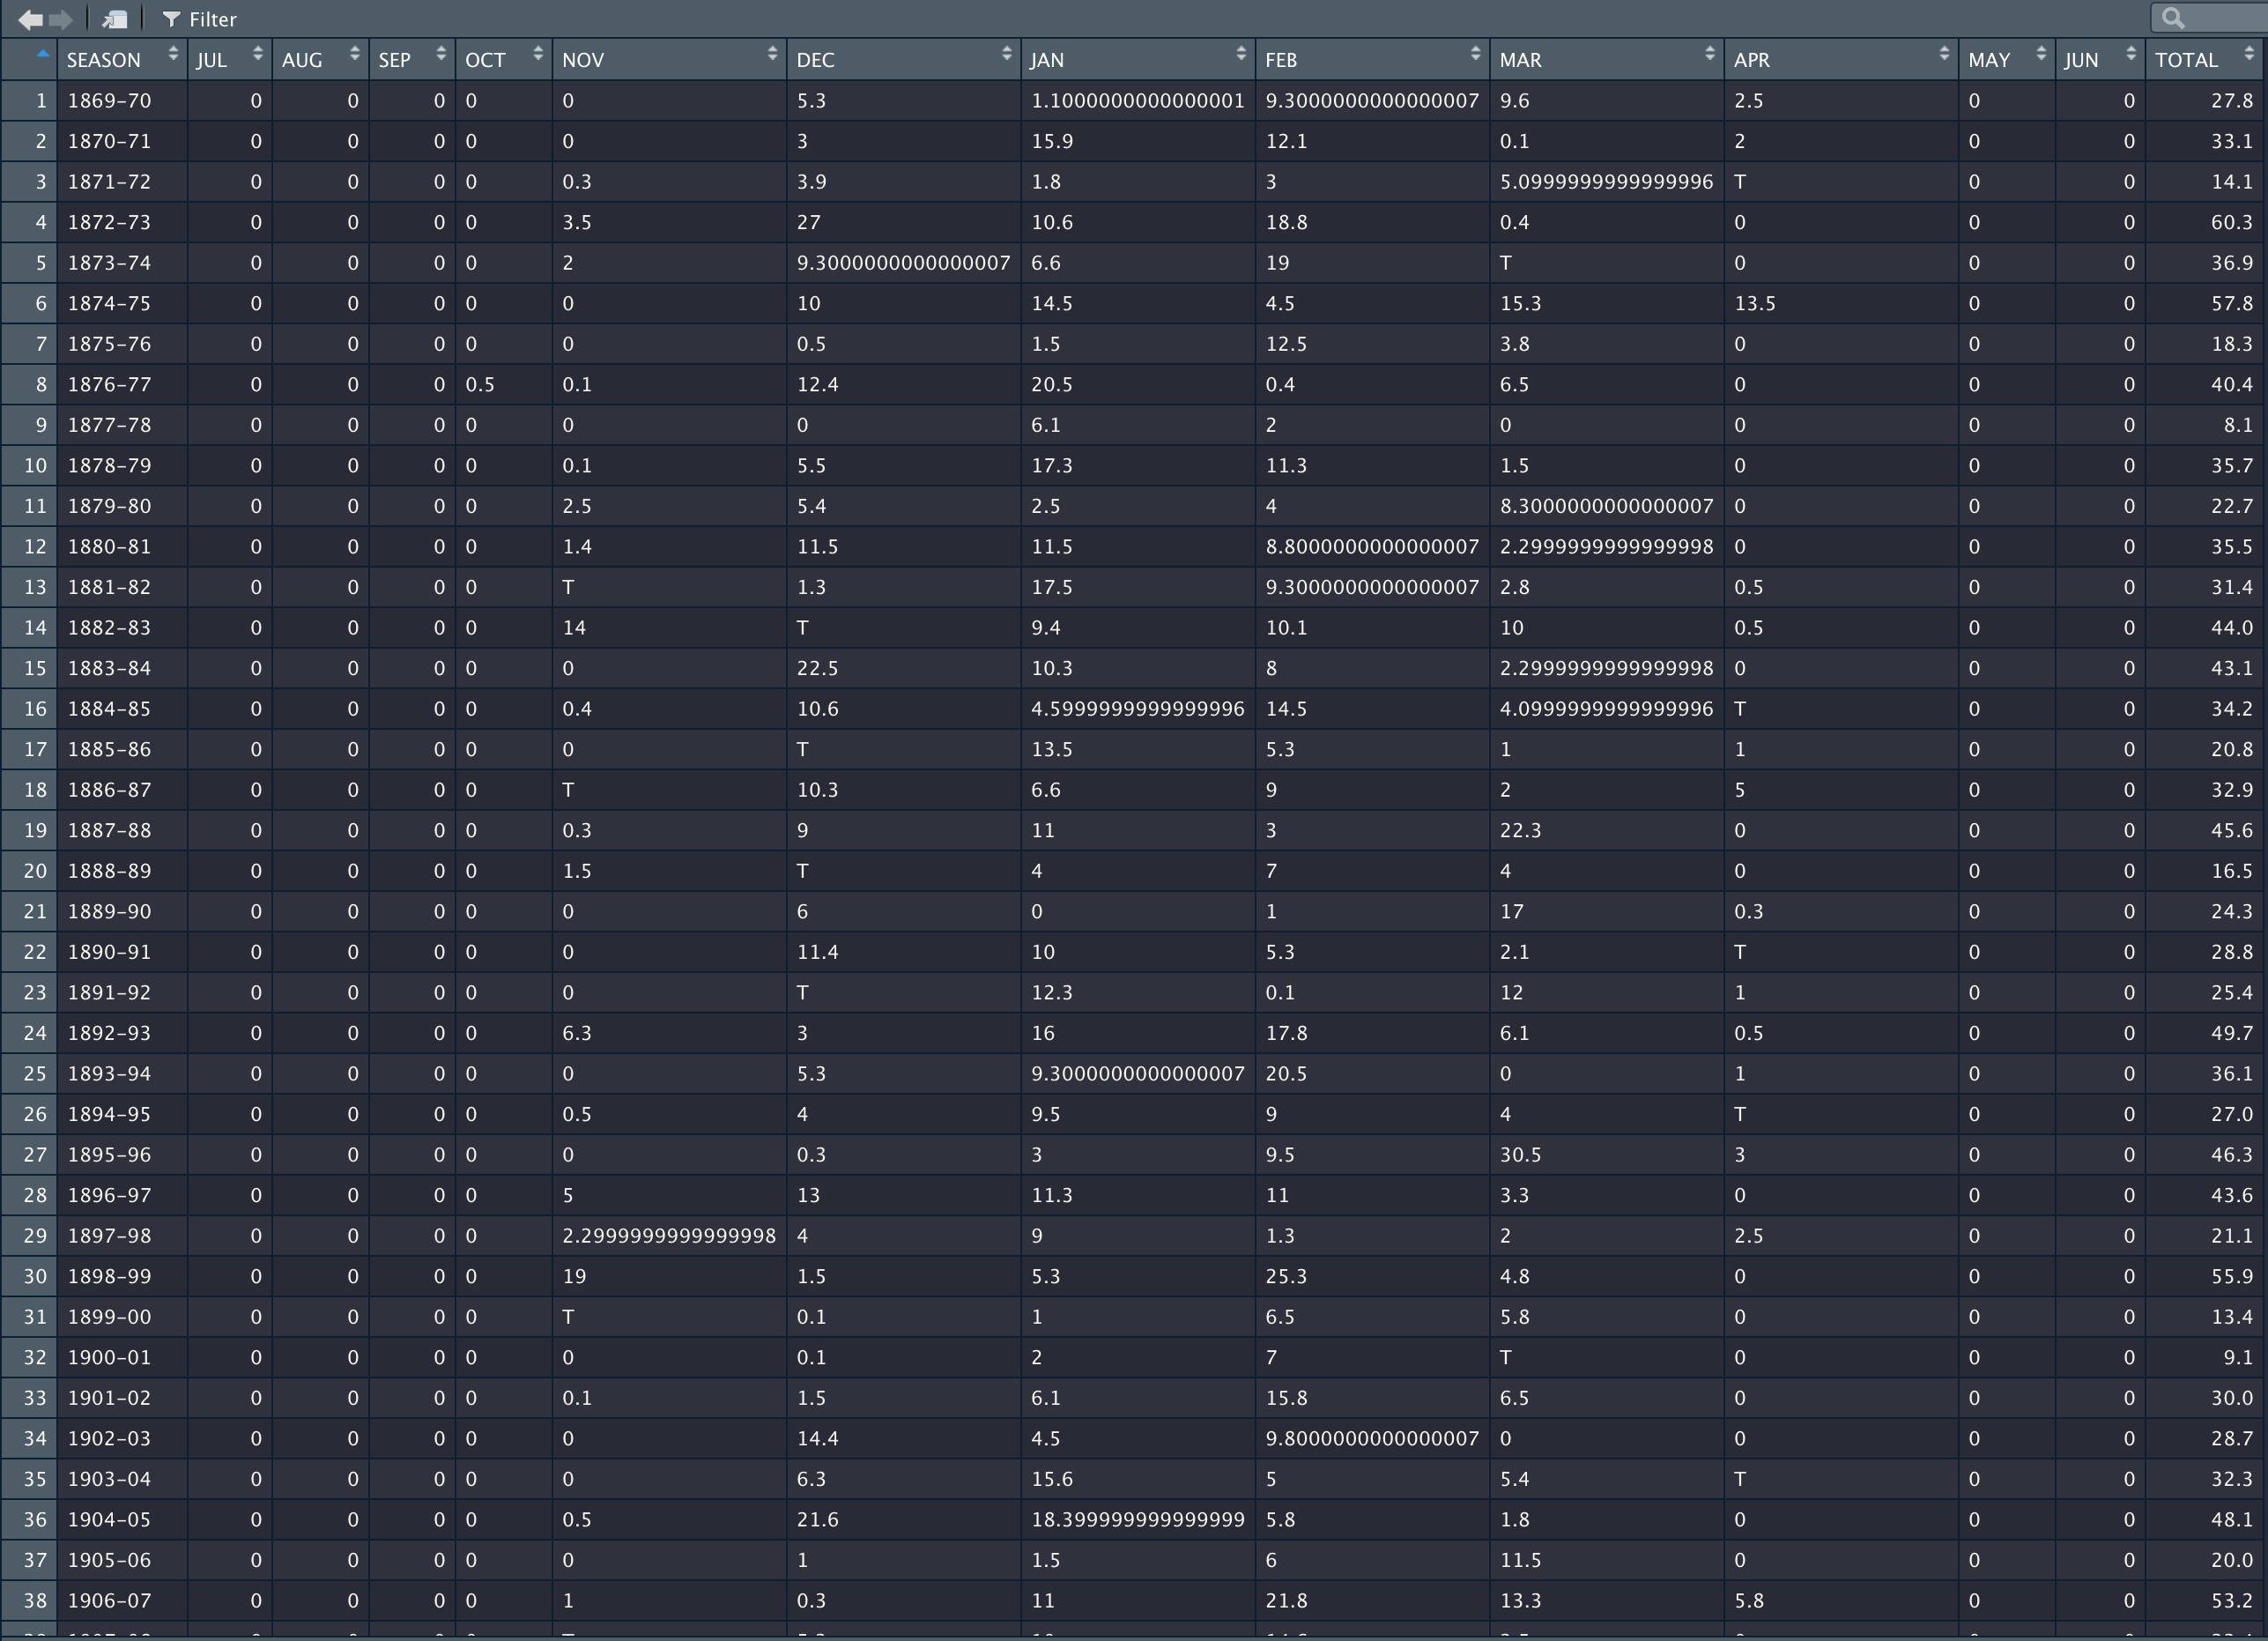This screenshot has width=2268, height=1641.
Task: Click MAR value 17 in 1889-90 row
Action: [x=1511, y=912]
